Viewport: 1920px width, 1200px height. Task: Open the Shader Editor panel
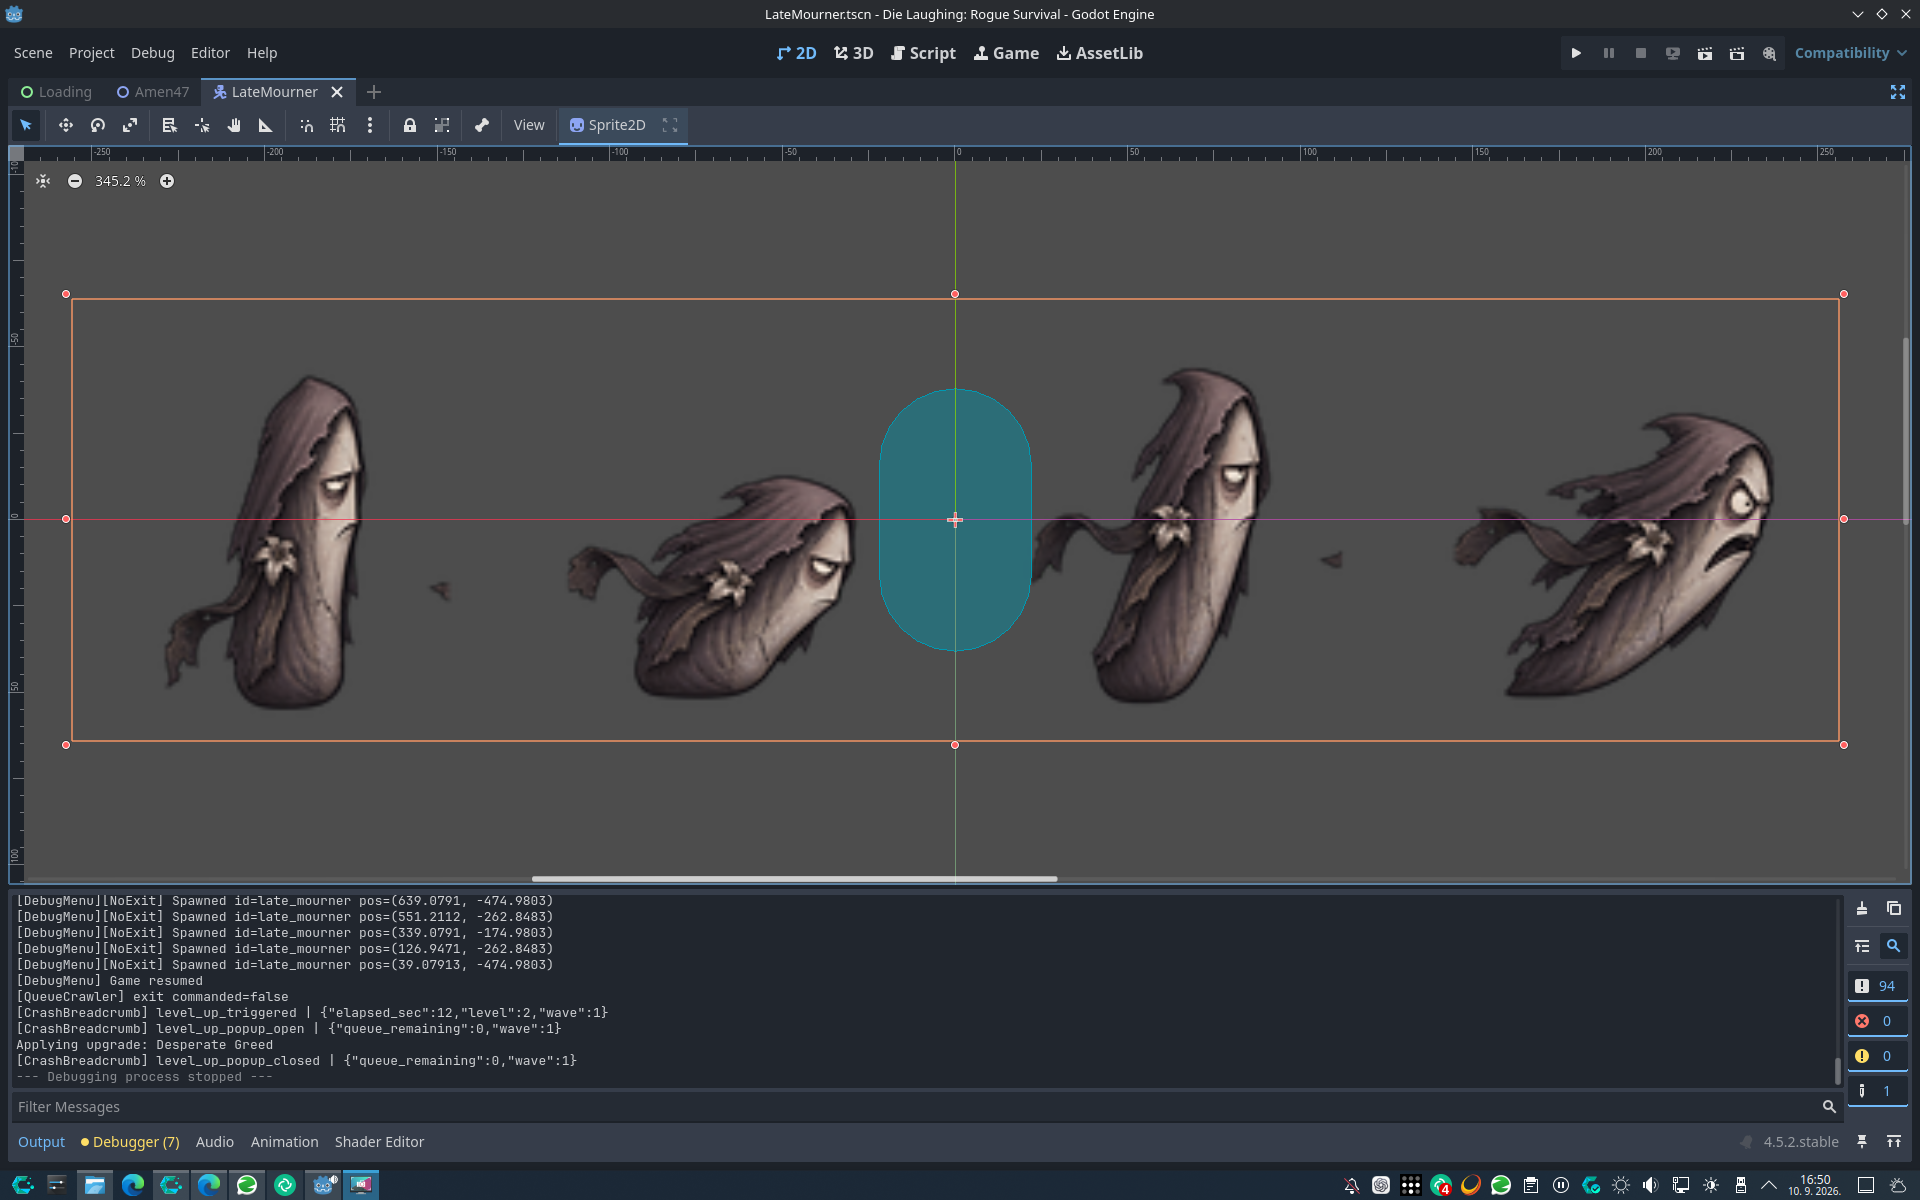379,1142
